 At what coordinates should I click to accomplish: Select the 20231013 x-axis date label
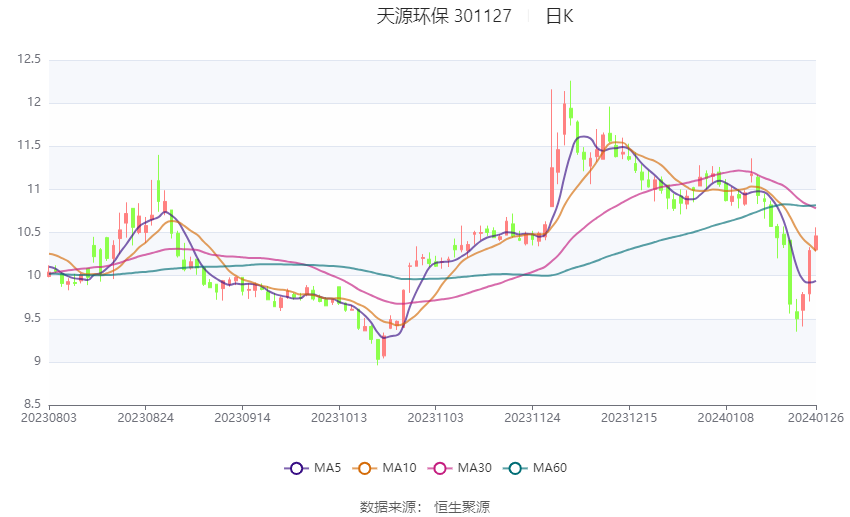click(x=339, y=418)
